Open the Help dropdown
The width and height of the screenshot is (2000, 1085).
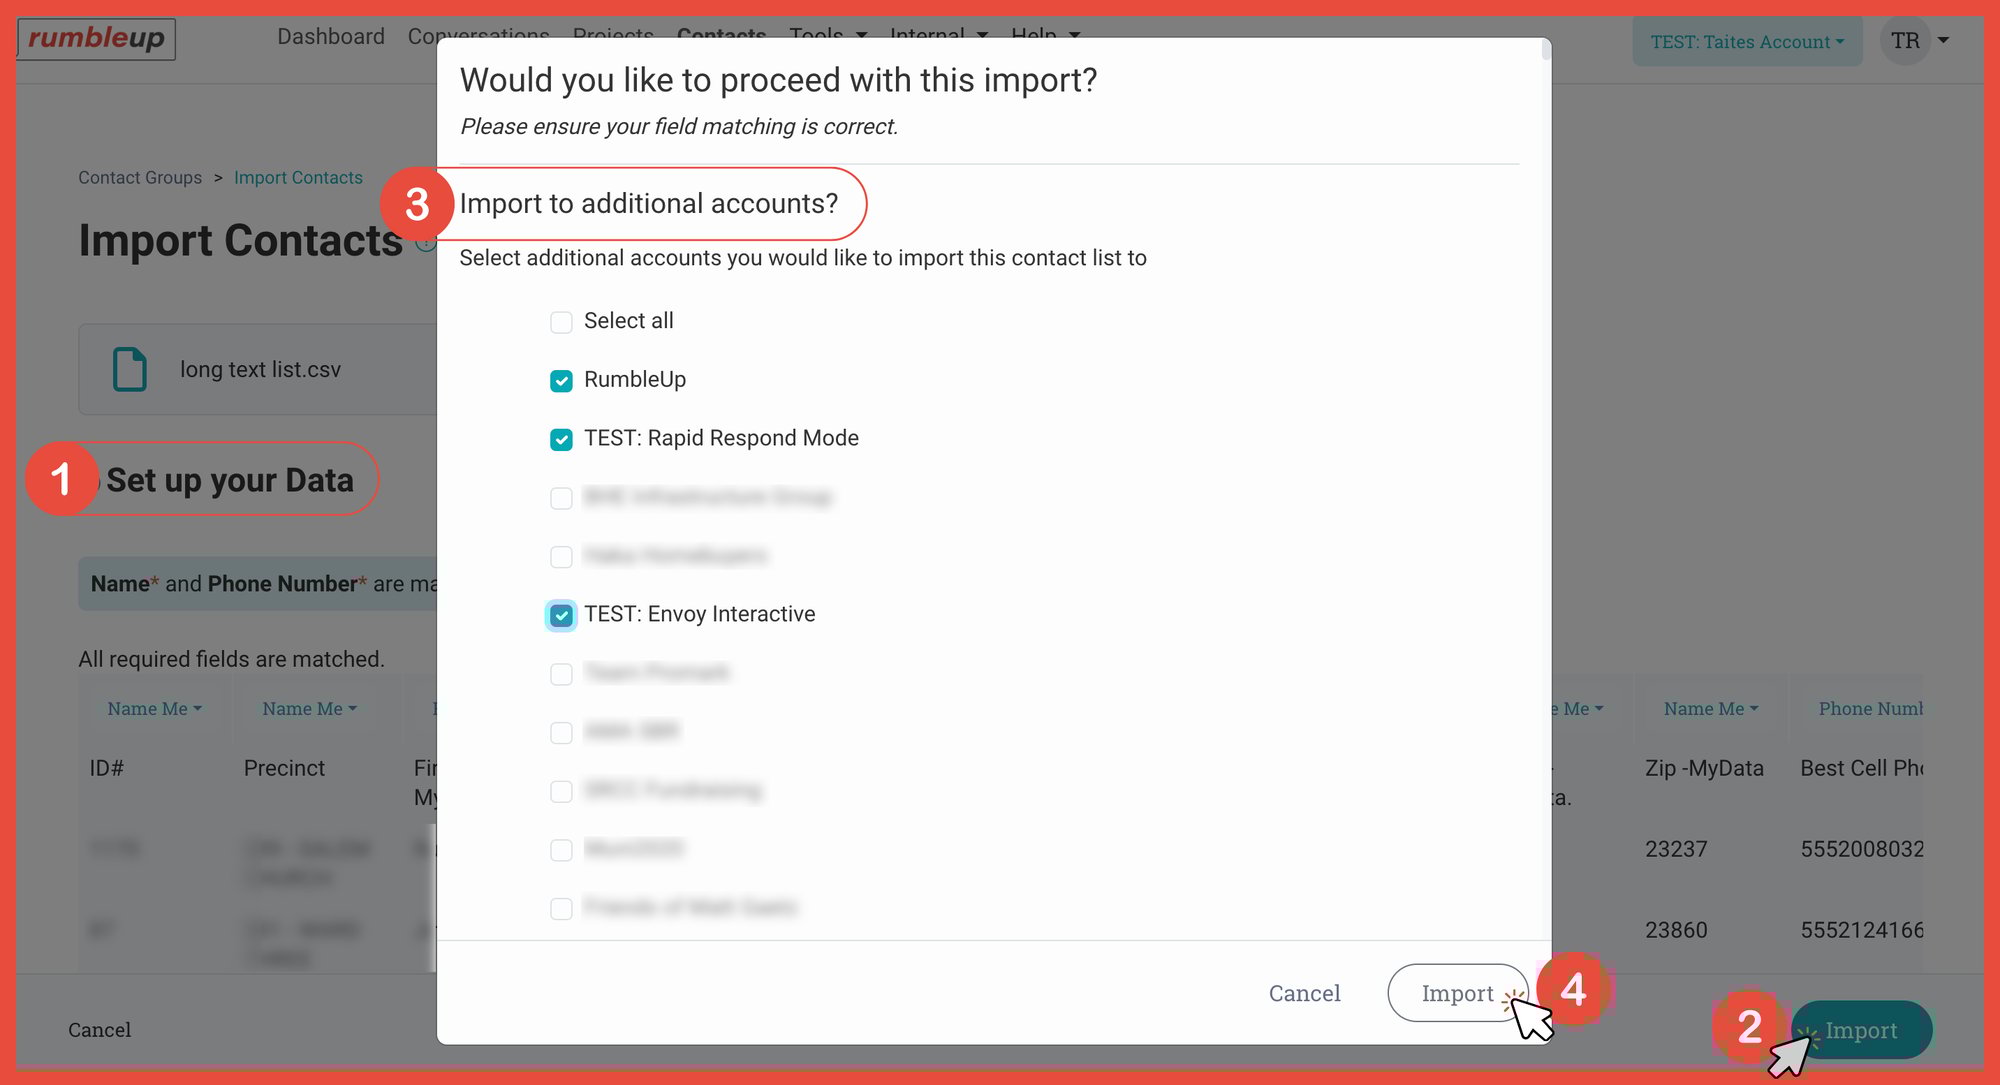(x=1045, y=36)
